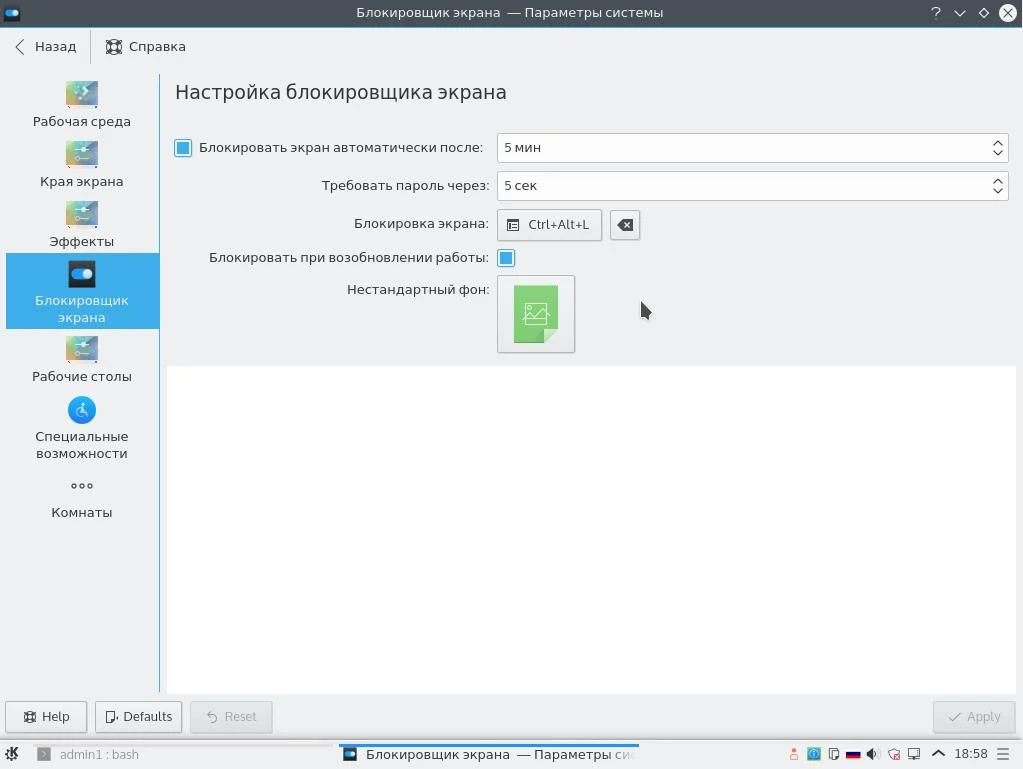1023x769 pixels.
Task: Expand hidden system tray icons arrow
Action: (x=938, y=754)
